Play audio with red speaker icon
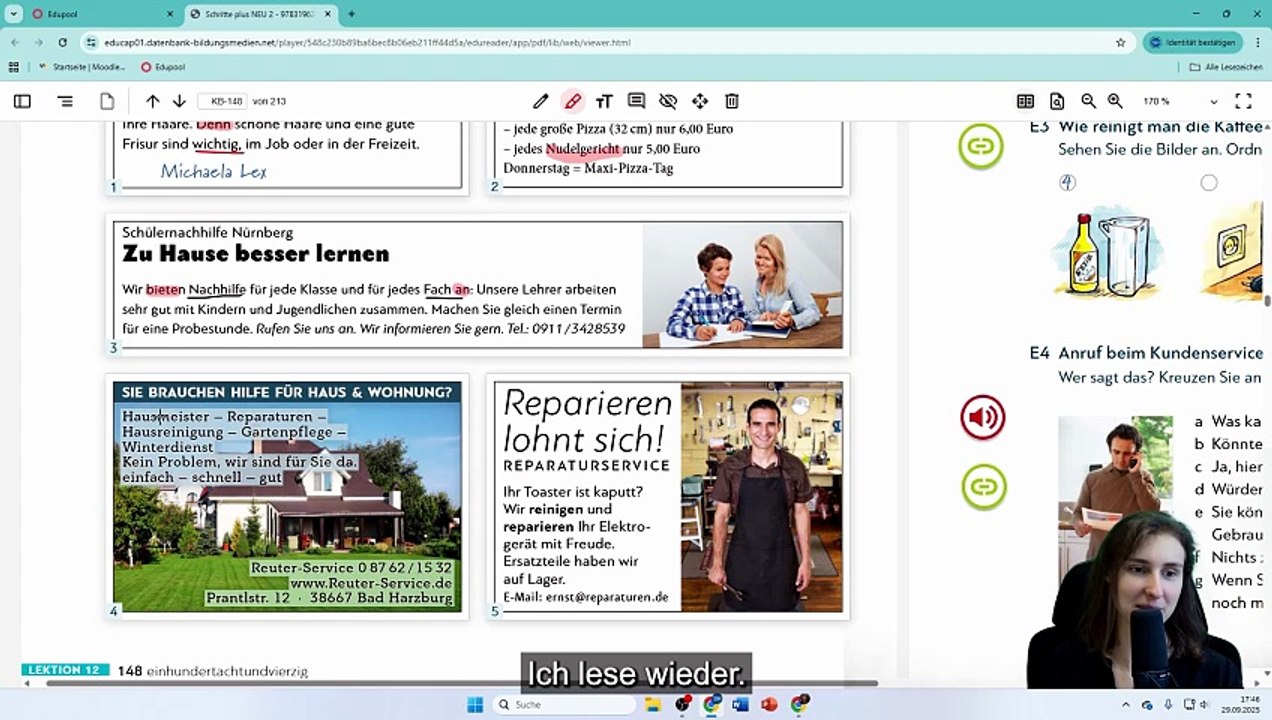1272x720 pixels. point(983,417)
